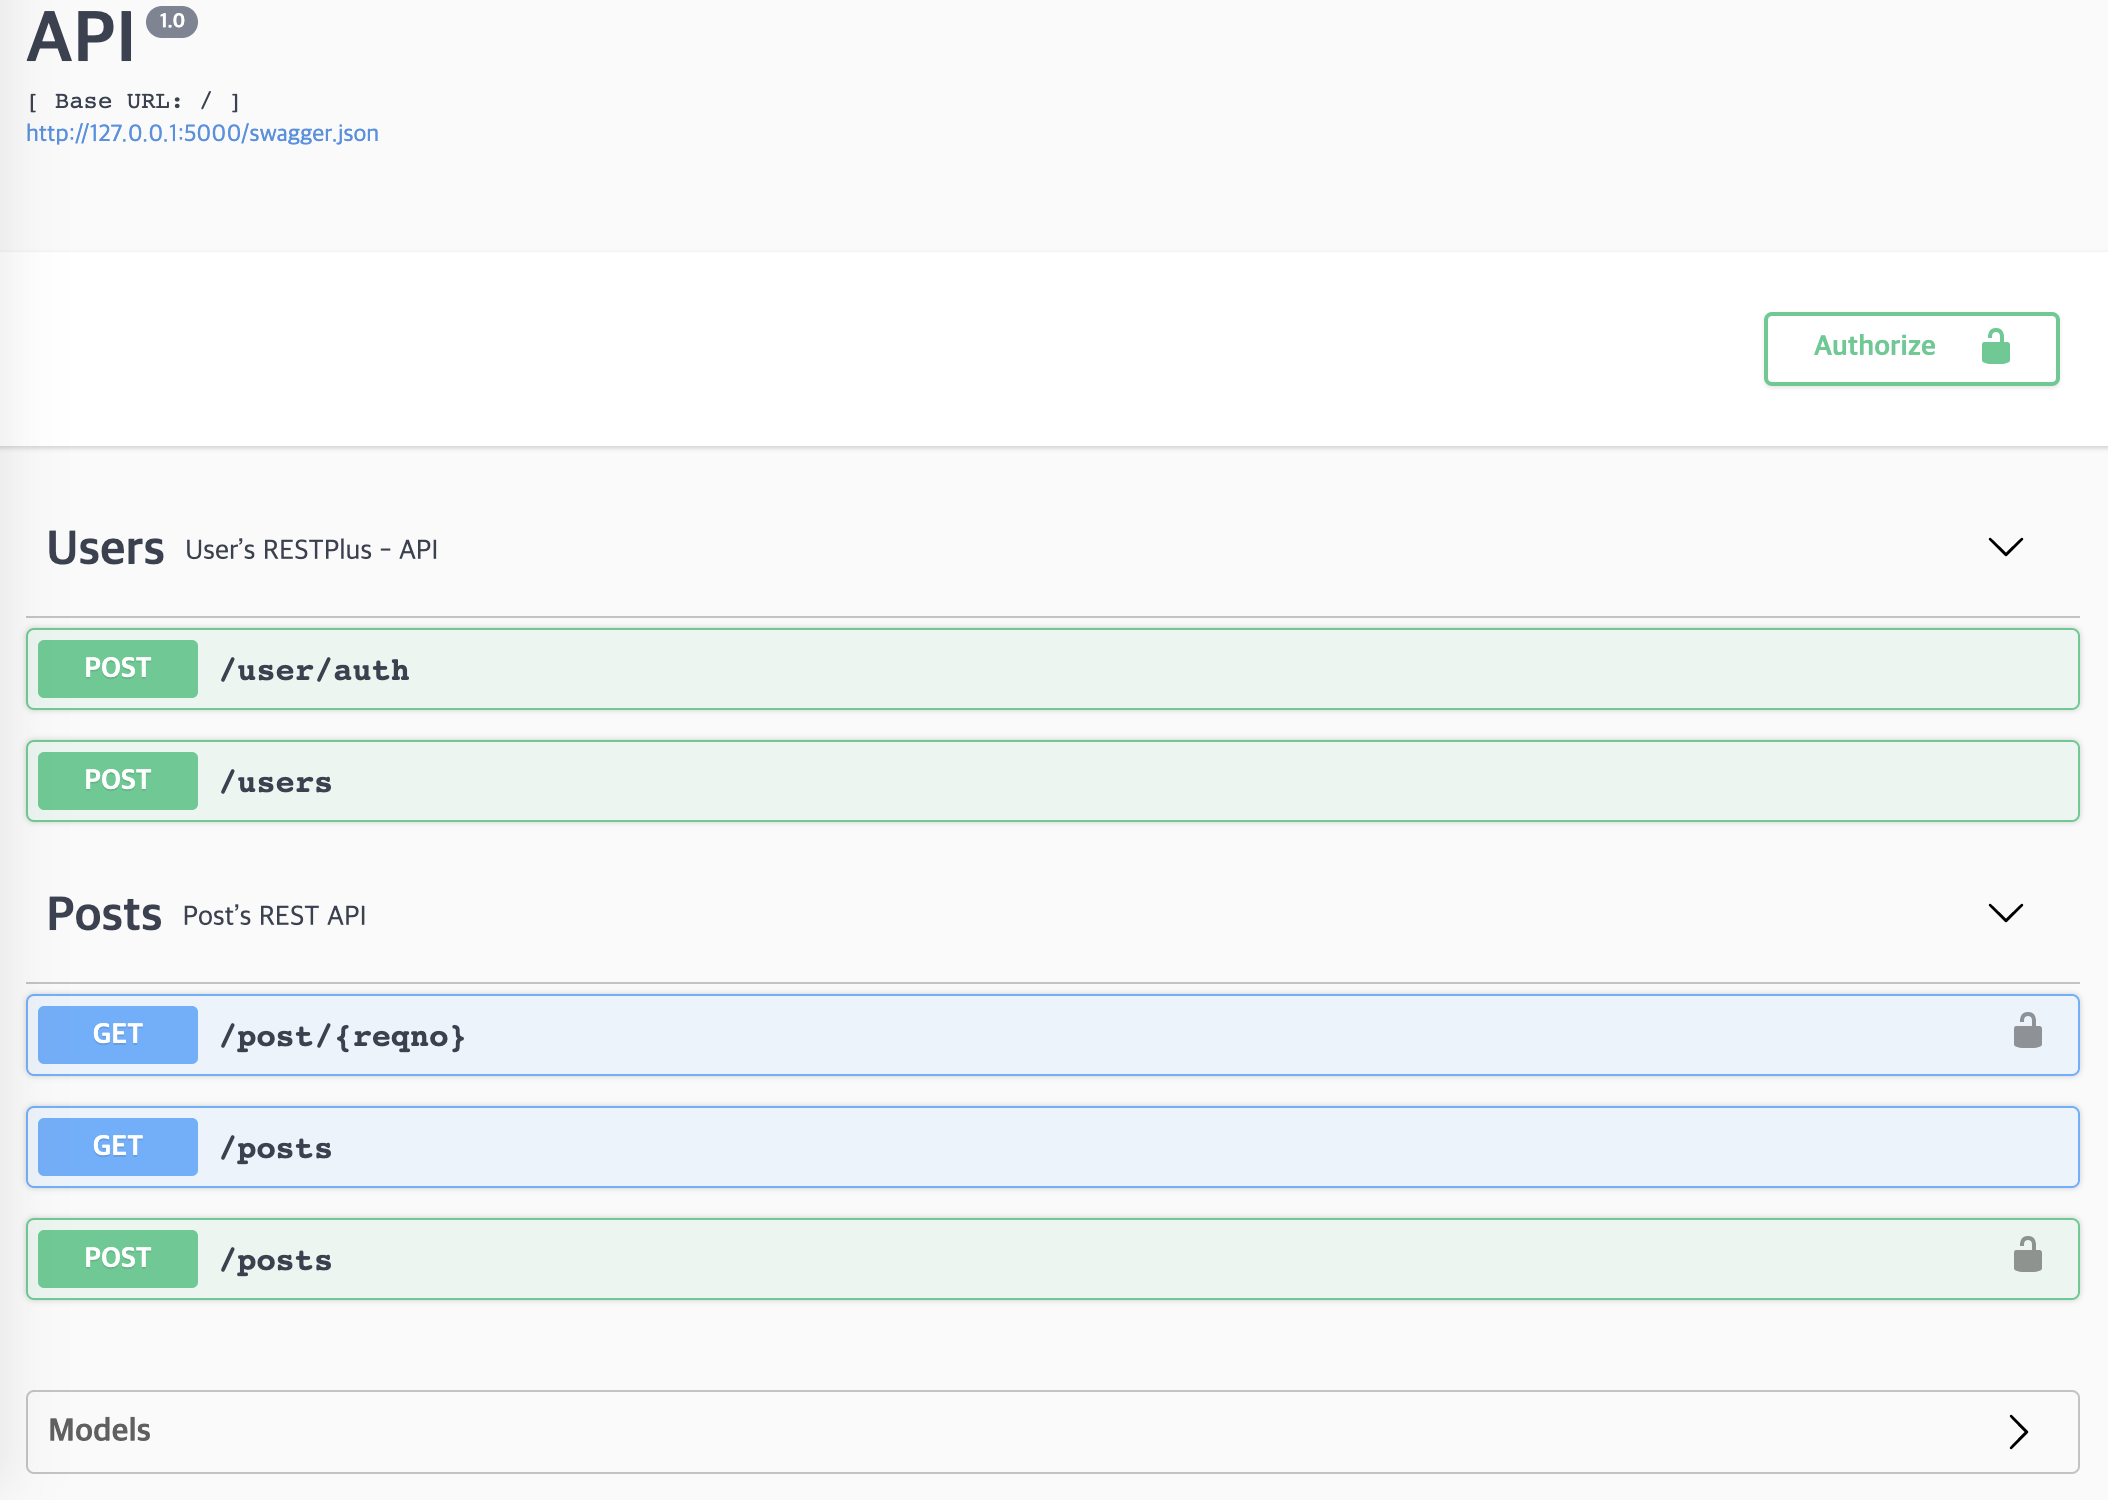Viewport: 2108px width, 1500px height.
Task: Click the Authorize button
Action: [1911, 348]
